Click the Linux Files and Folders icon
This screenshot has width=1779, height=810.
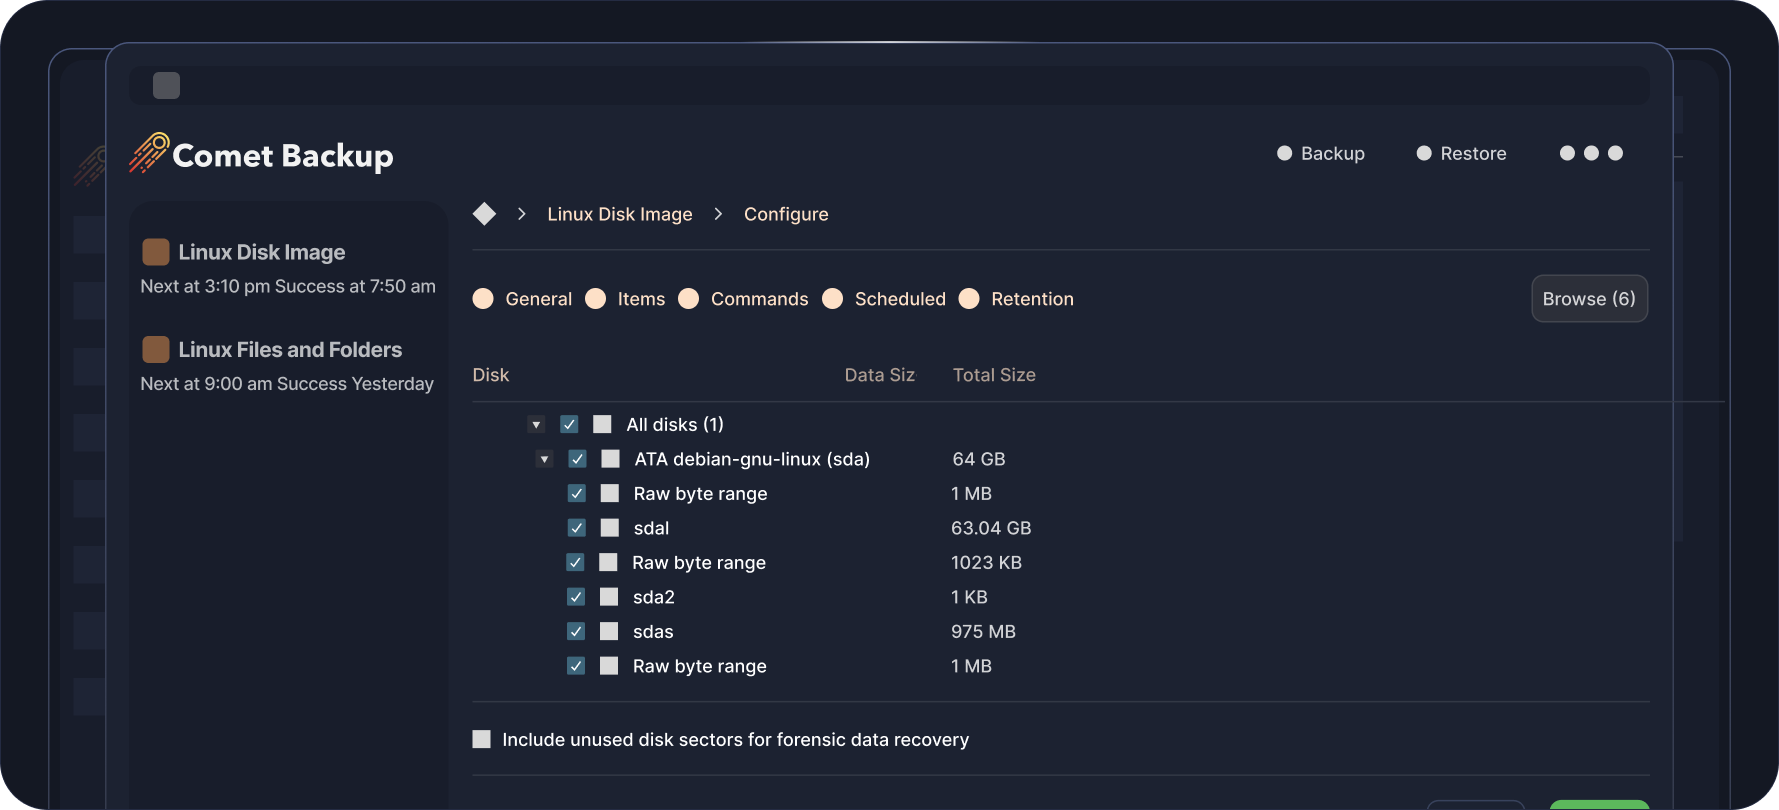point(156,350)
